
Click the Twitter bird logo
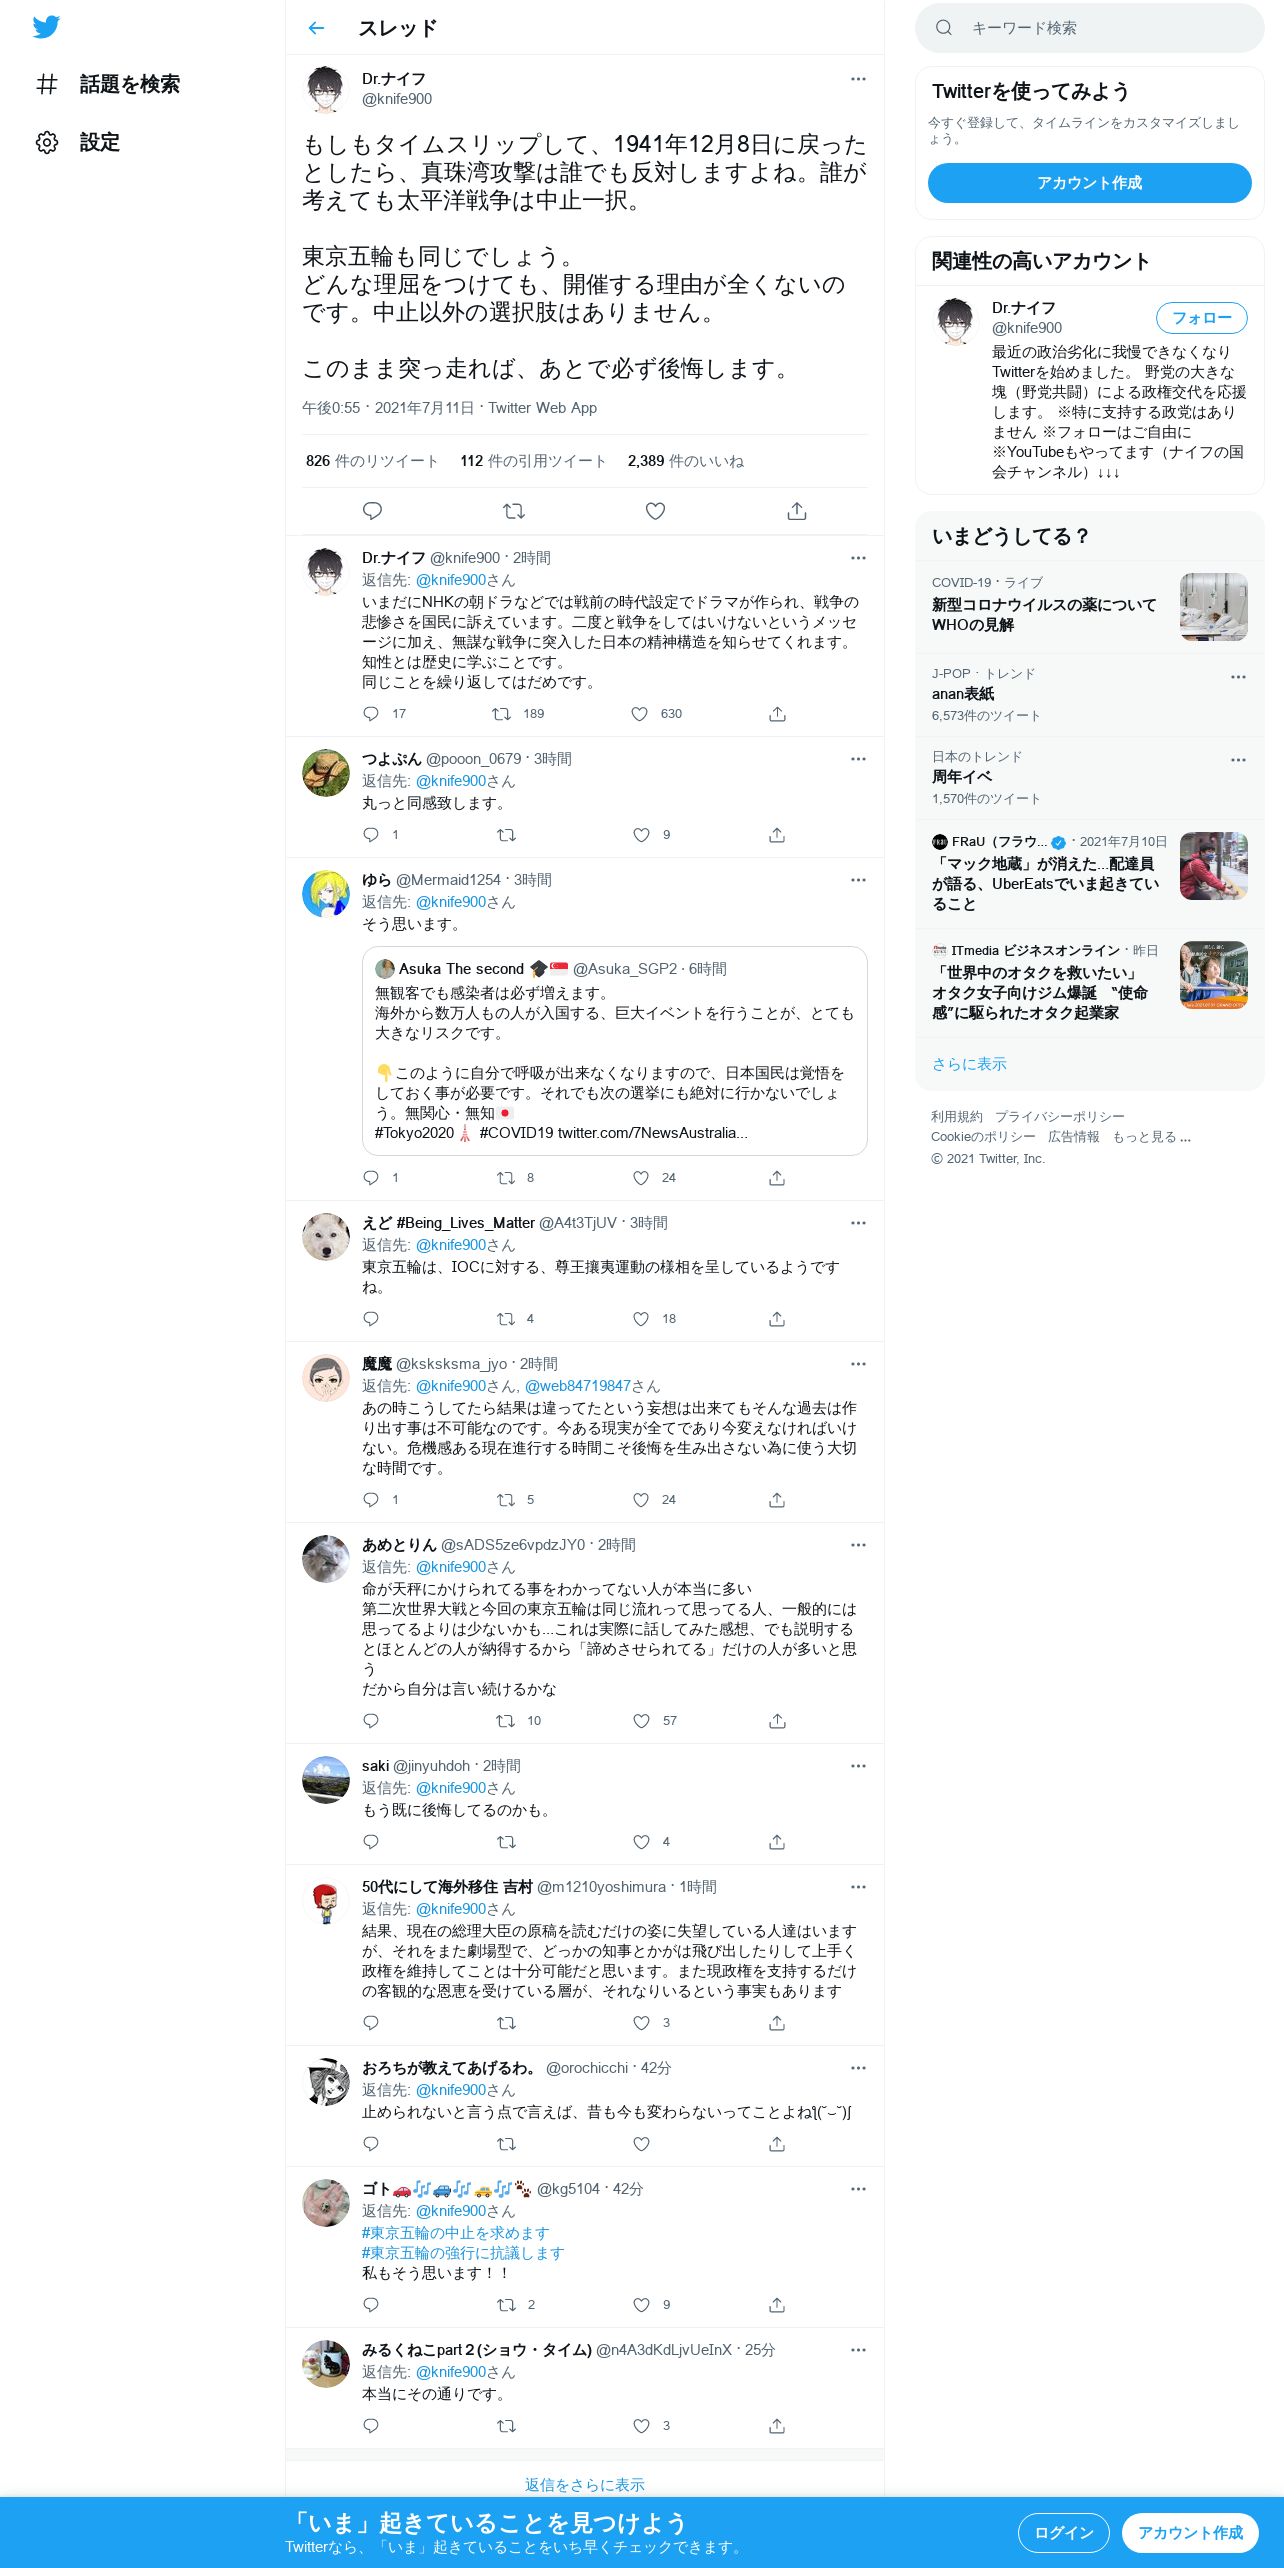tap(46, 27)
